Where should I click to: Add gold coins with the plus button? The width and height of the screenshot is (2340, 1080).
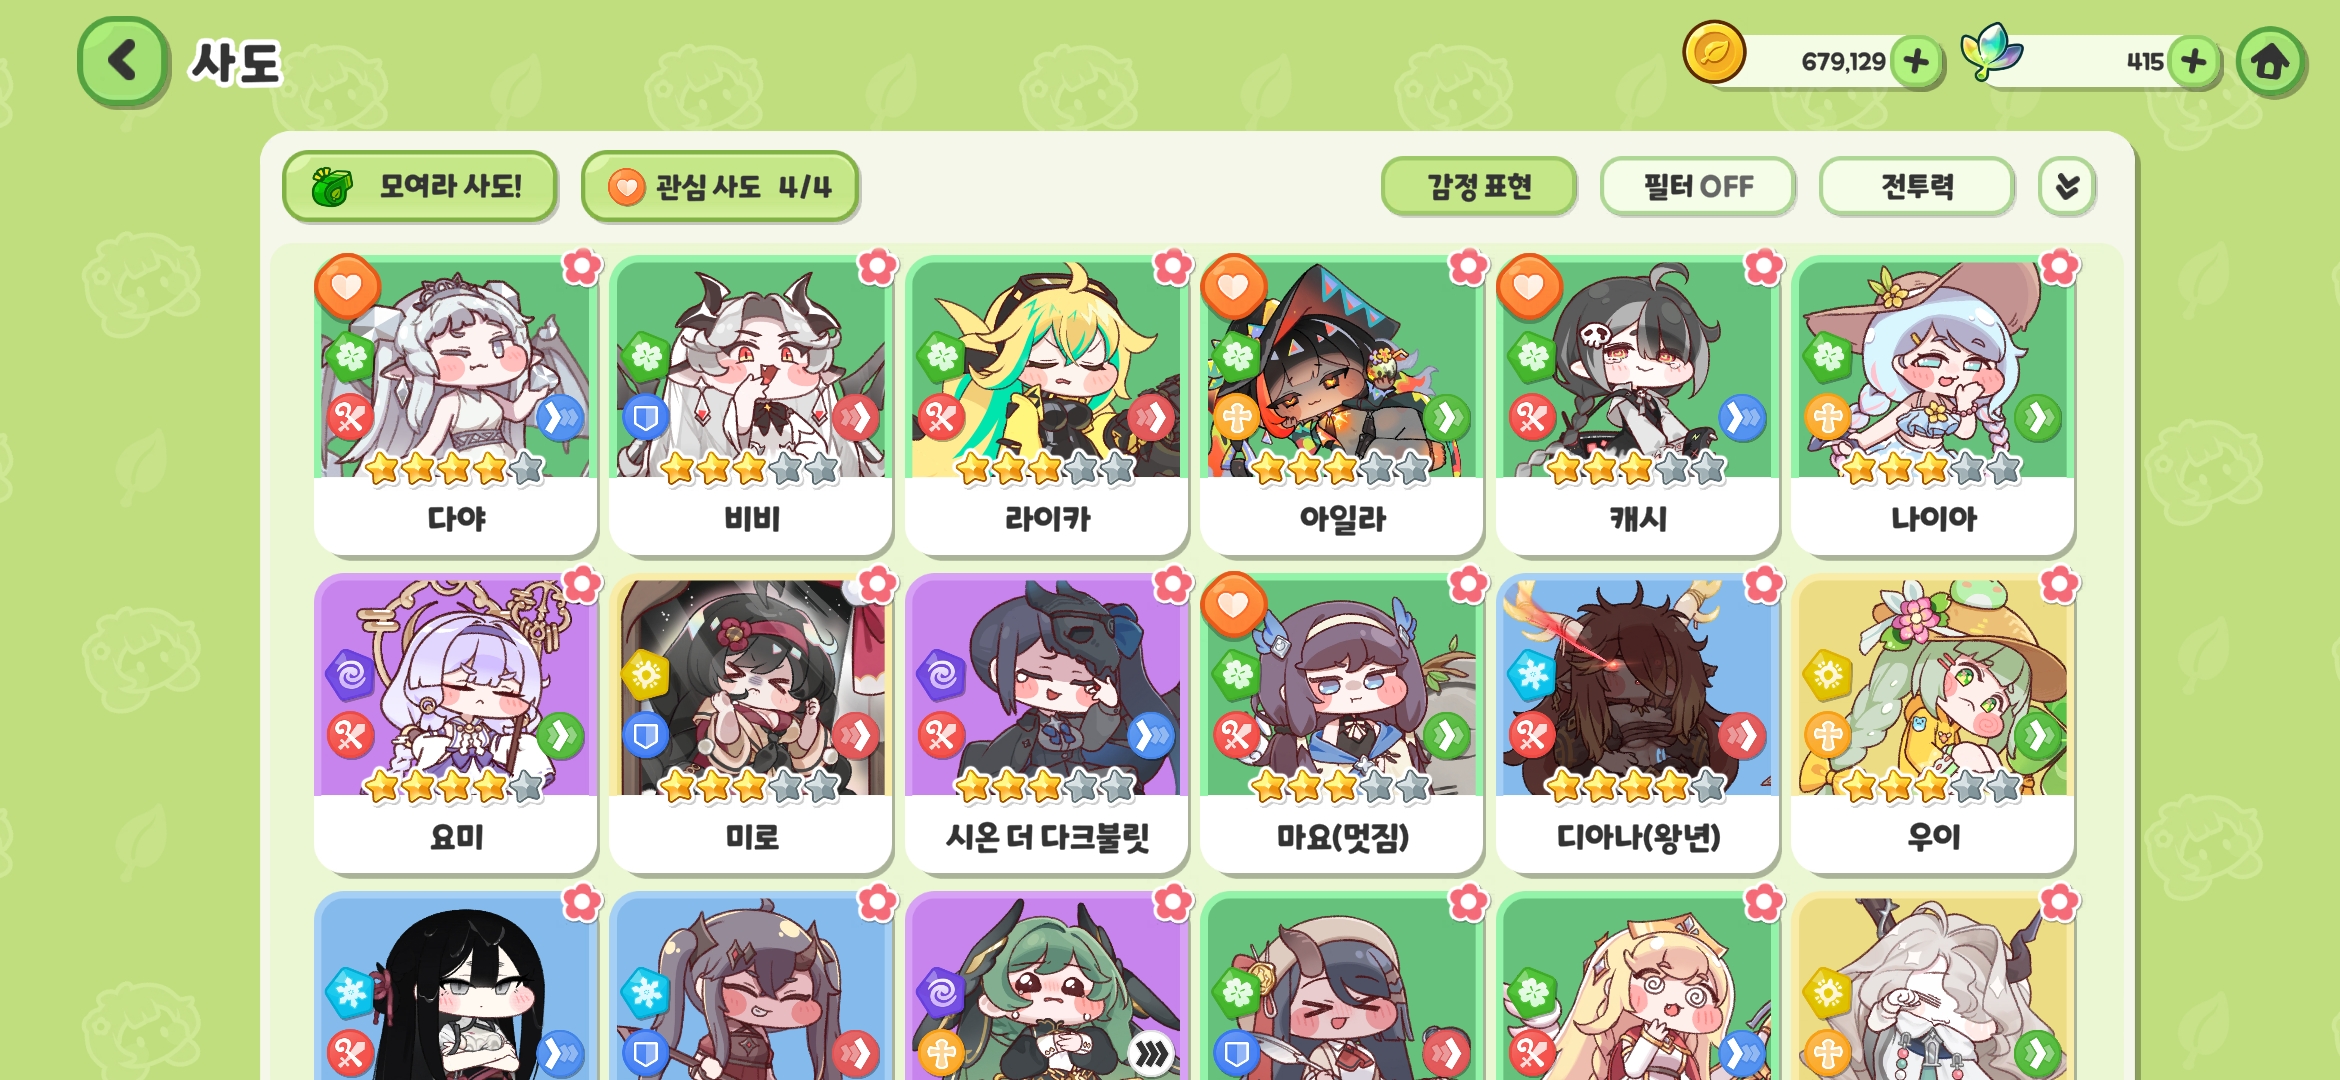pos(1916,62)
